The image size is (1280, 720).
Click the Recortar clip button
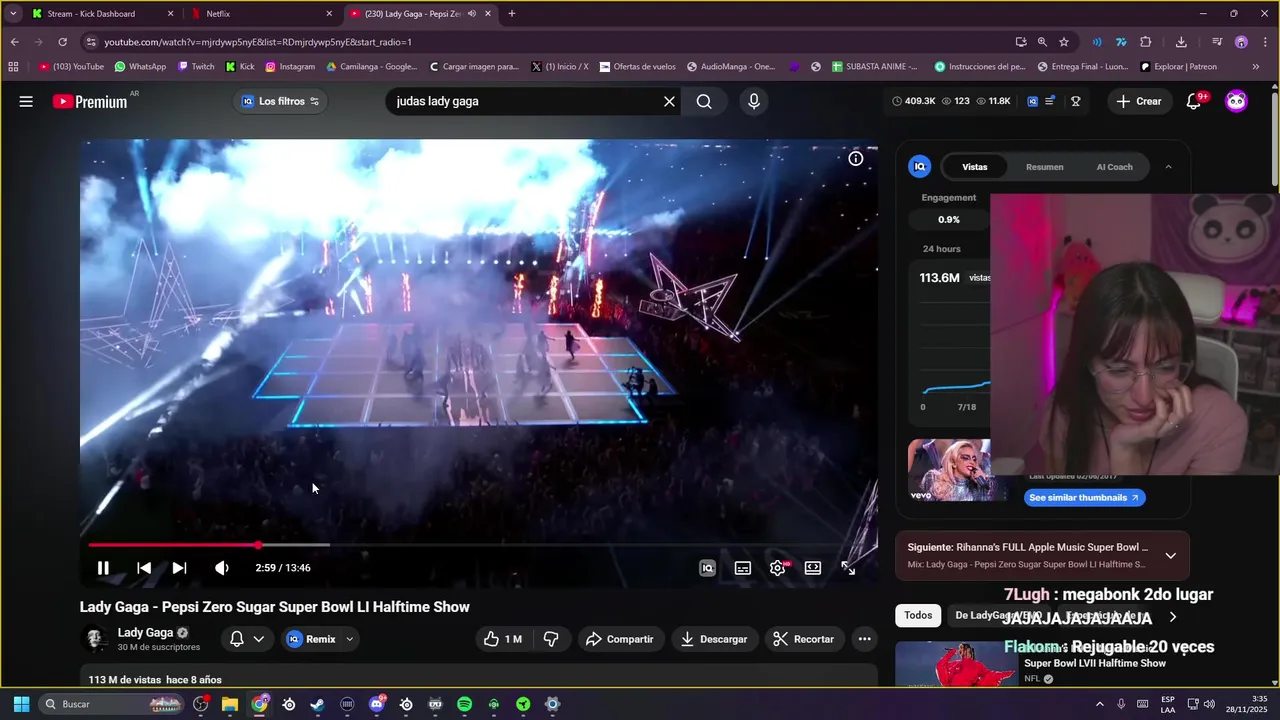pos(804,639)
